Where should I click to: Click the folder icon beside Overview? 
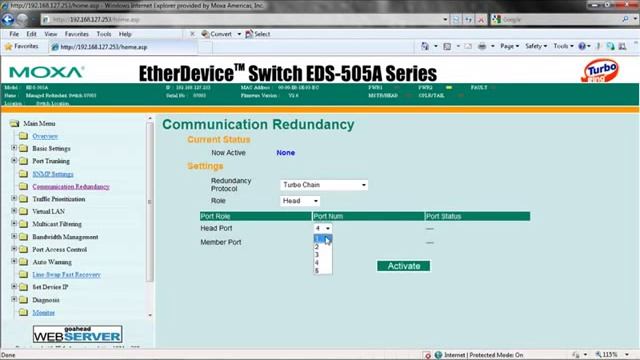pos(24,136)
